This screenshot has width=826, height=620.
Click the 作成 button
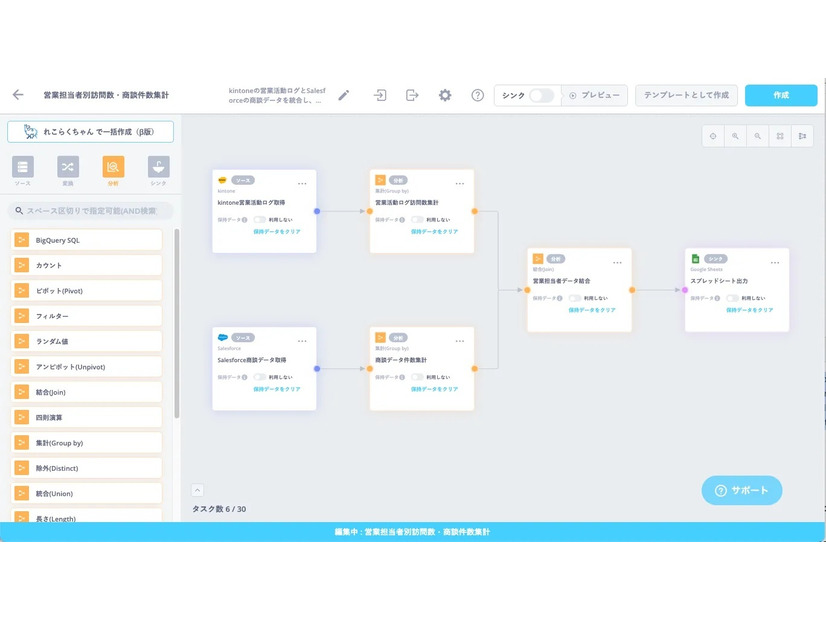click(780, 95)
